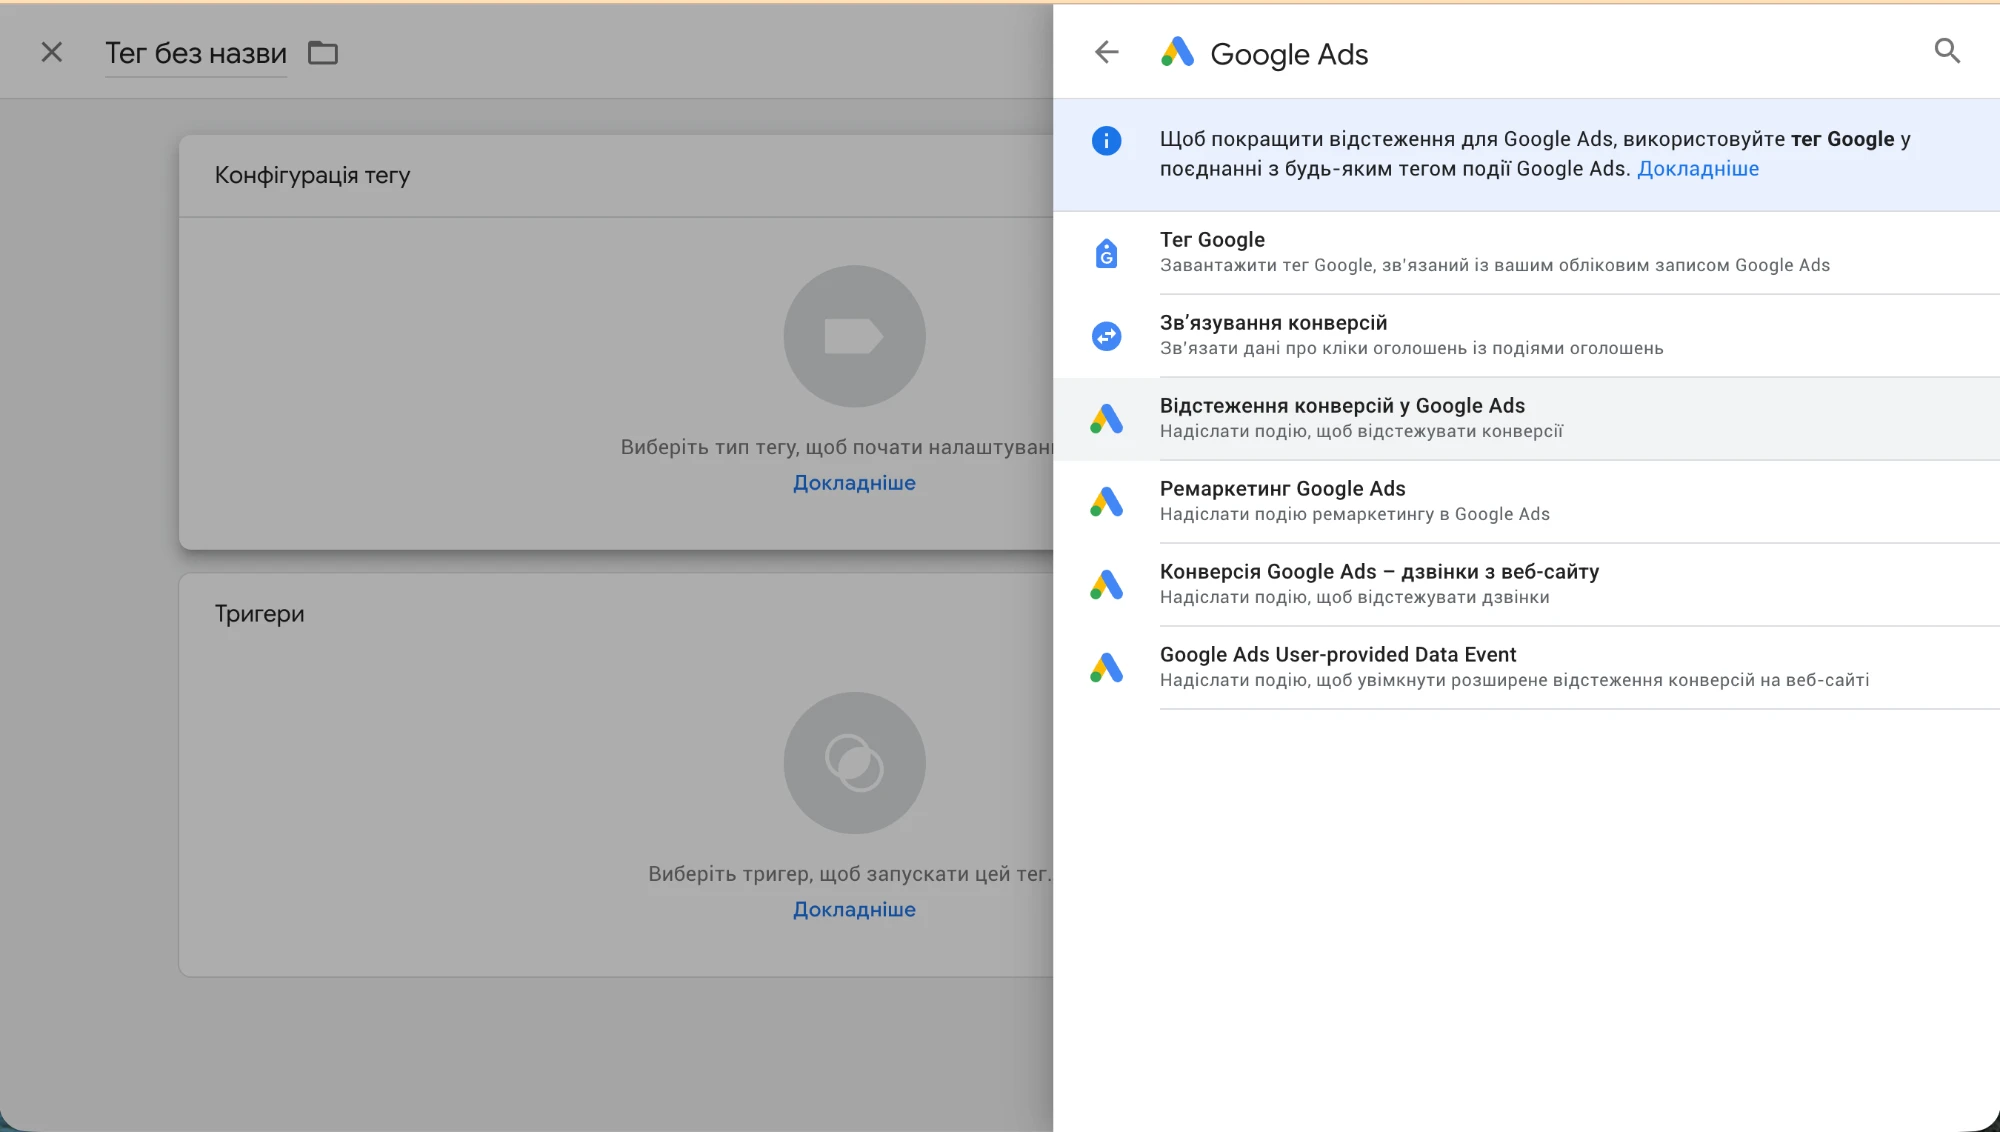The width and height of the screenshot is (2000, 1132).
Task: Click the tag placeholder icon in Конфігурація тегу
Action: tap(854, 336)
